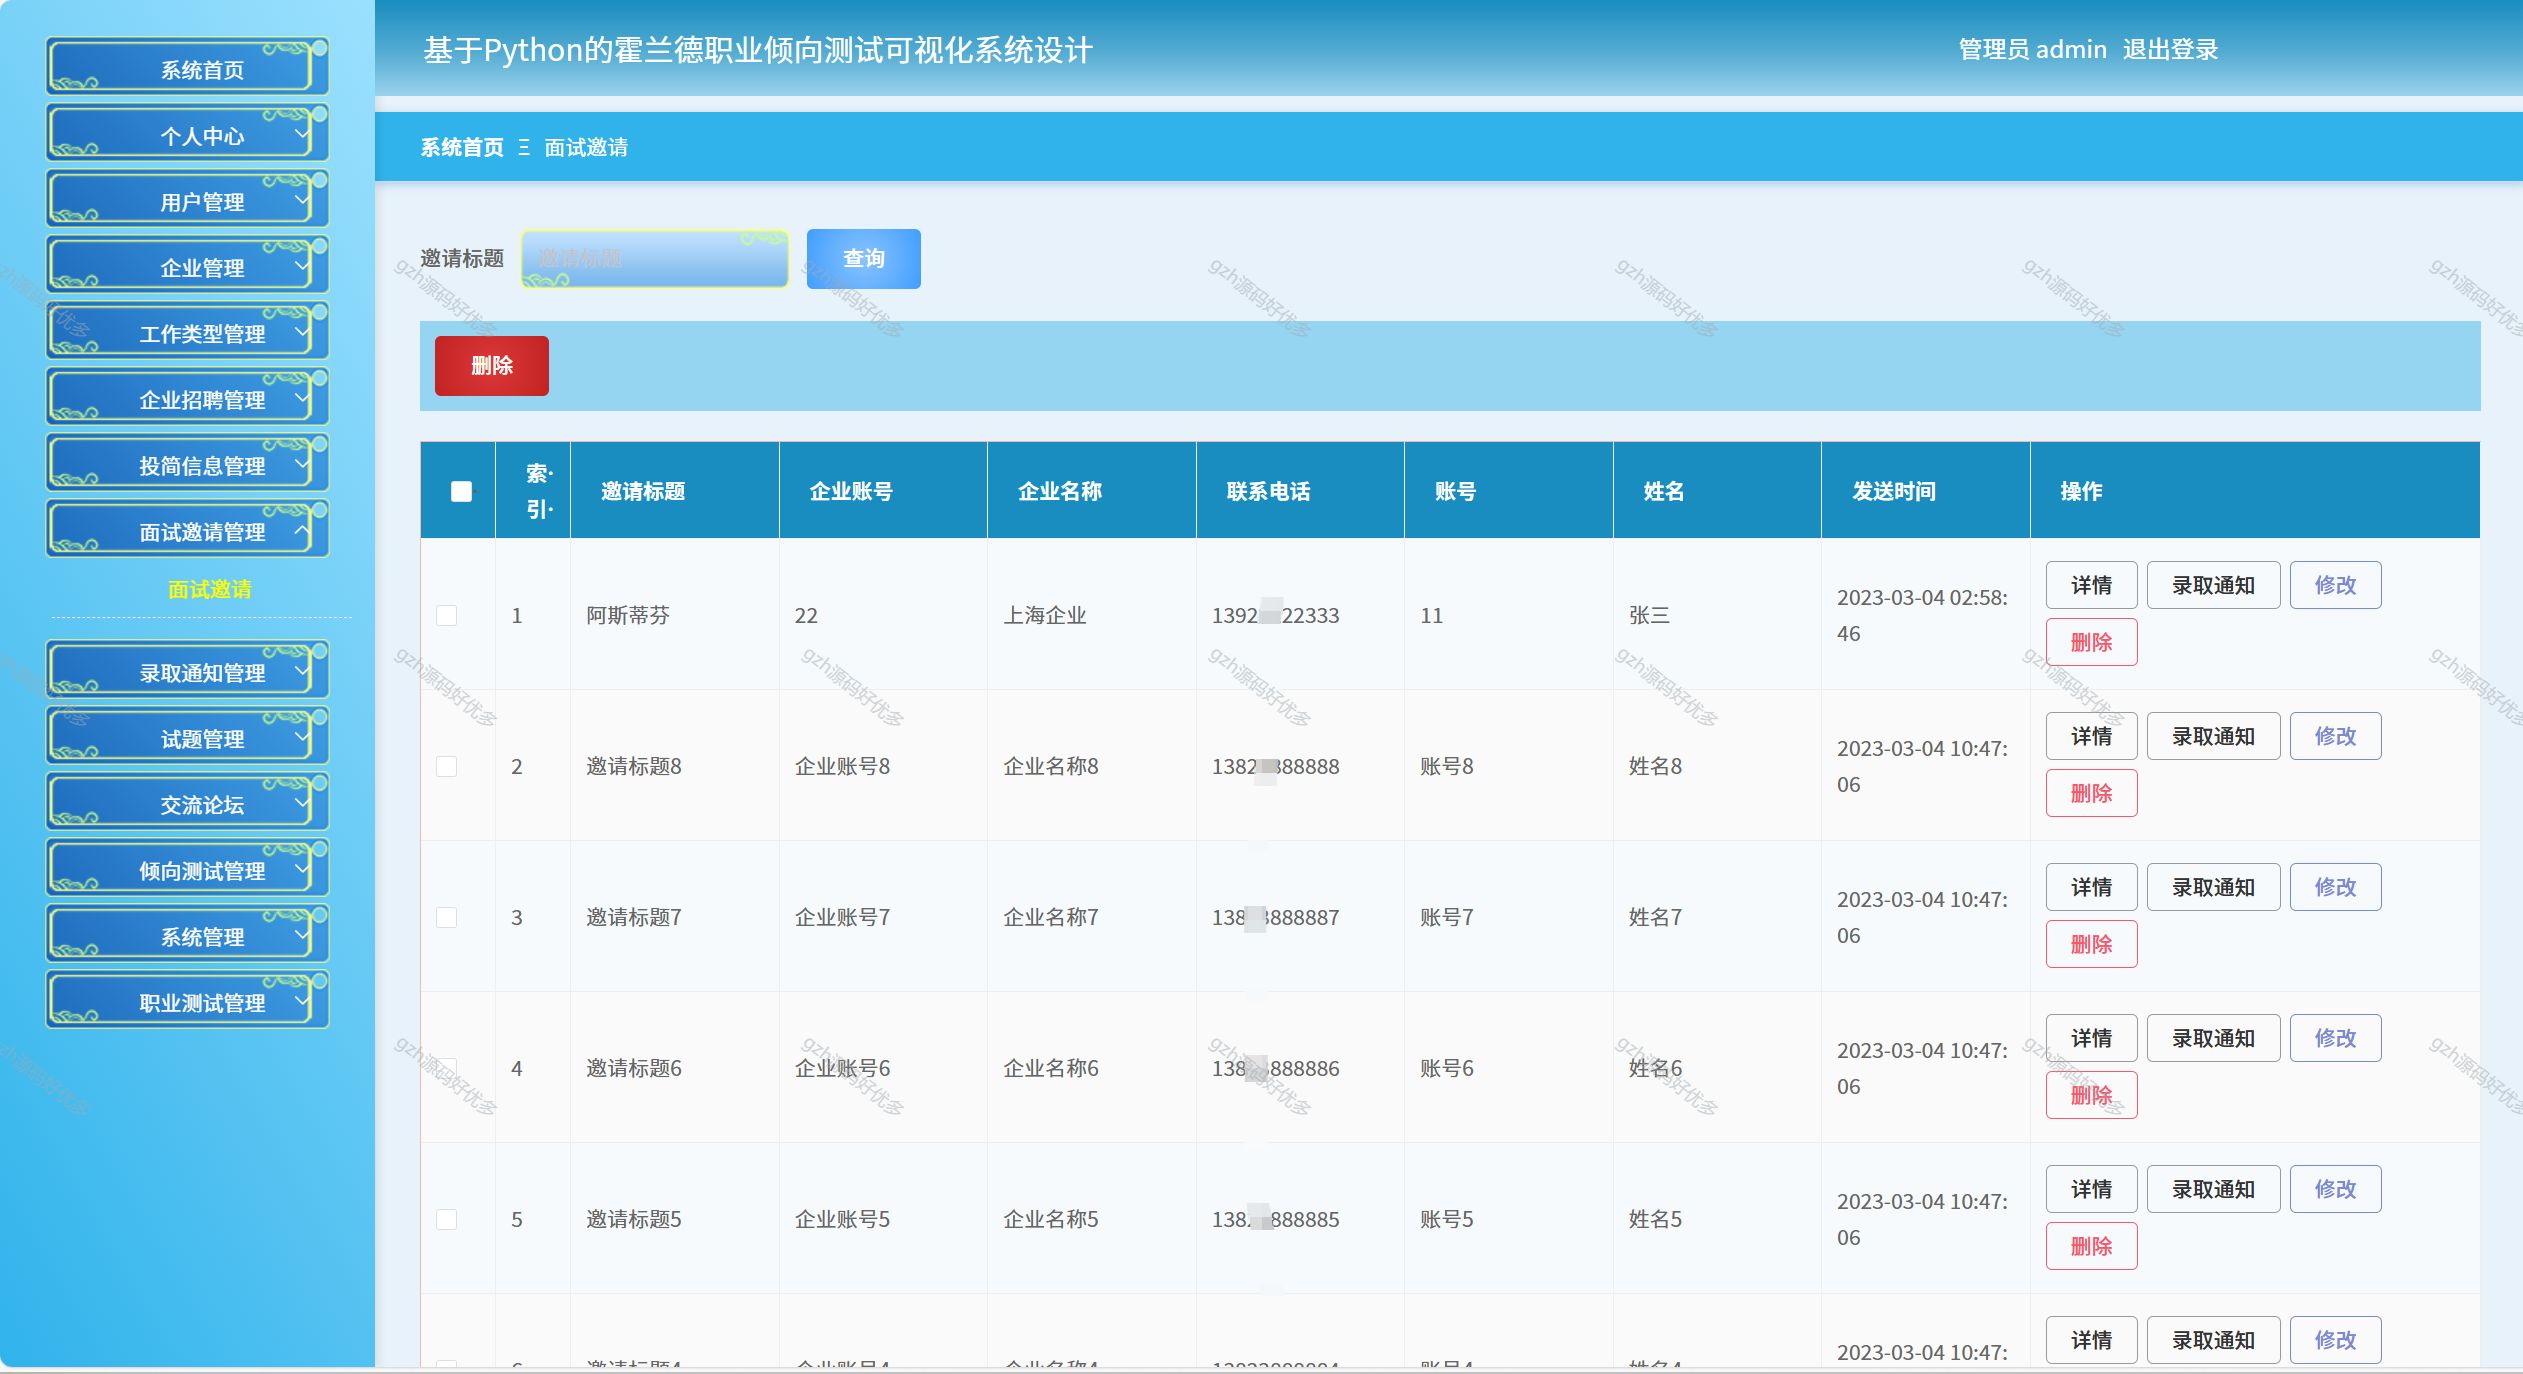The image size is (2523, 1374).
Task: Expand the 个人中心 menu arrow
Action: (x=301, y=134)
